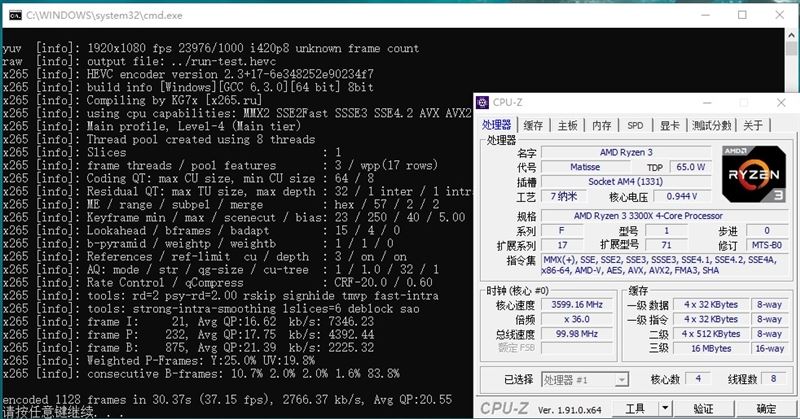
Task: Click the output file ../run-test.hevc line
Action: click(139, 61)
